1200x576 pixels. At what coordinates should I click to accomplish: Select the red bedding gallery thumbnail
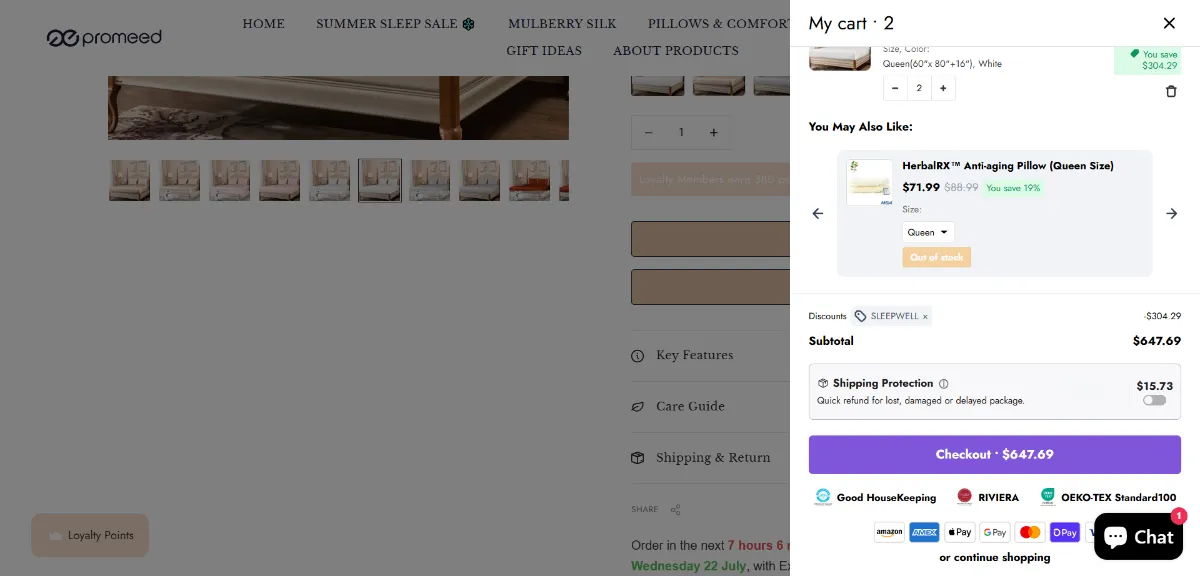[x=530, y=181]
